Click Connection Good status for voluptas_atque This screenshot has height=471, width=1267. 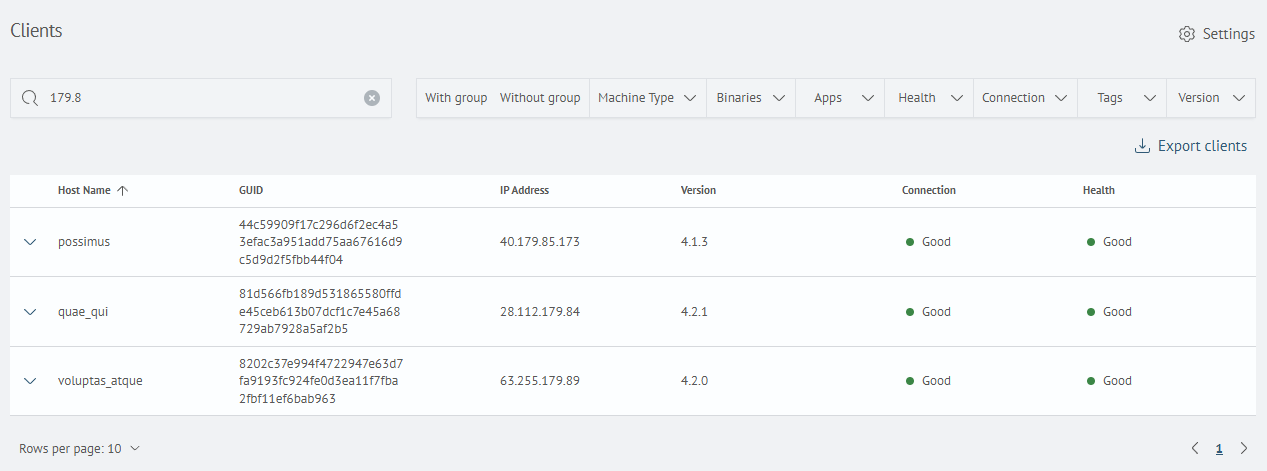[928, 381]
